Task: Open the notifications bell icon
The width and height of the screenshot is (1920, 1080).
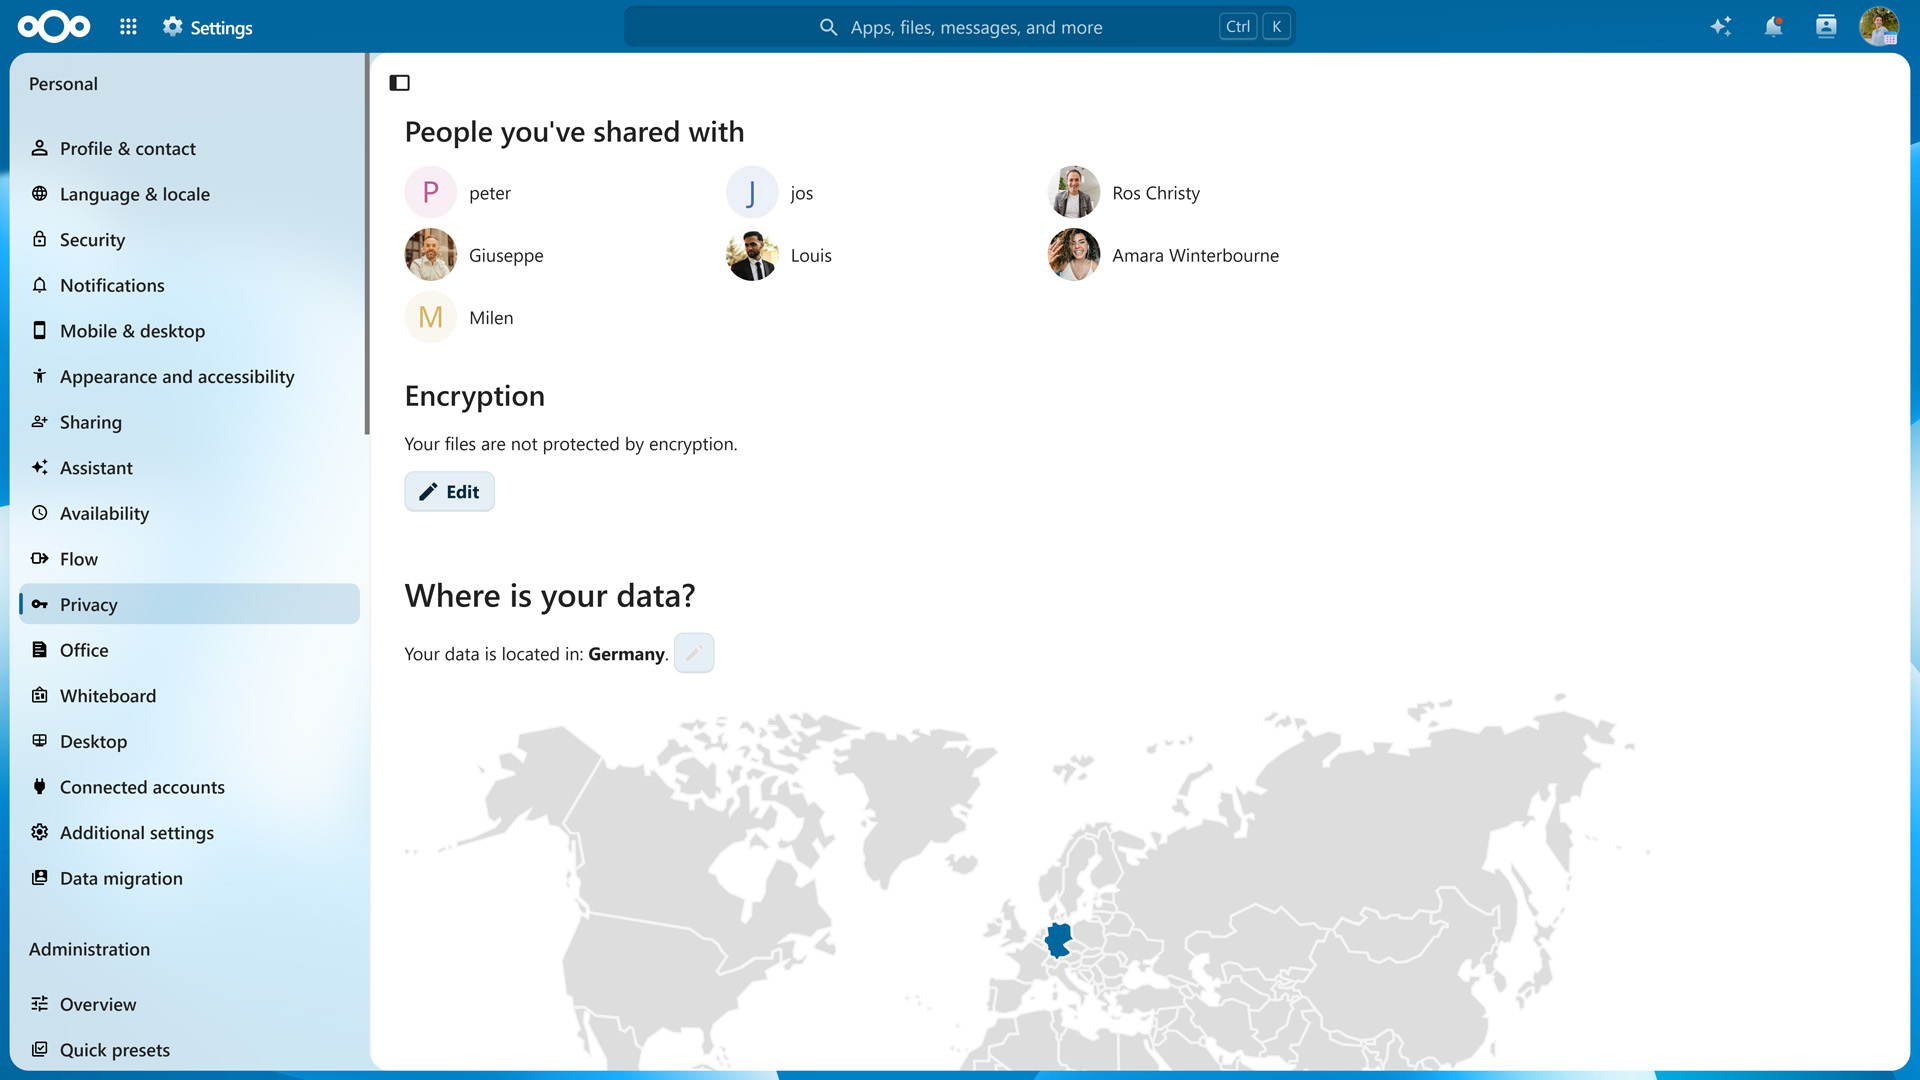Action: (1773, 27)
